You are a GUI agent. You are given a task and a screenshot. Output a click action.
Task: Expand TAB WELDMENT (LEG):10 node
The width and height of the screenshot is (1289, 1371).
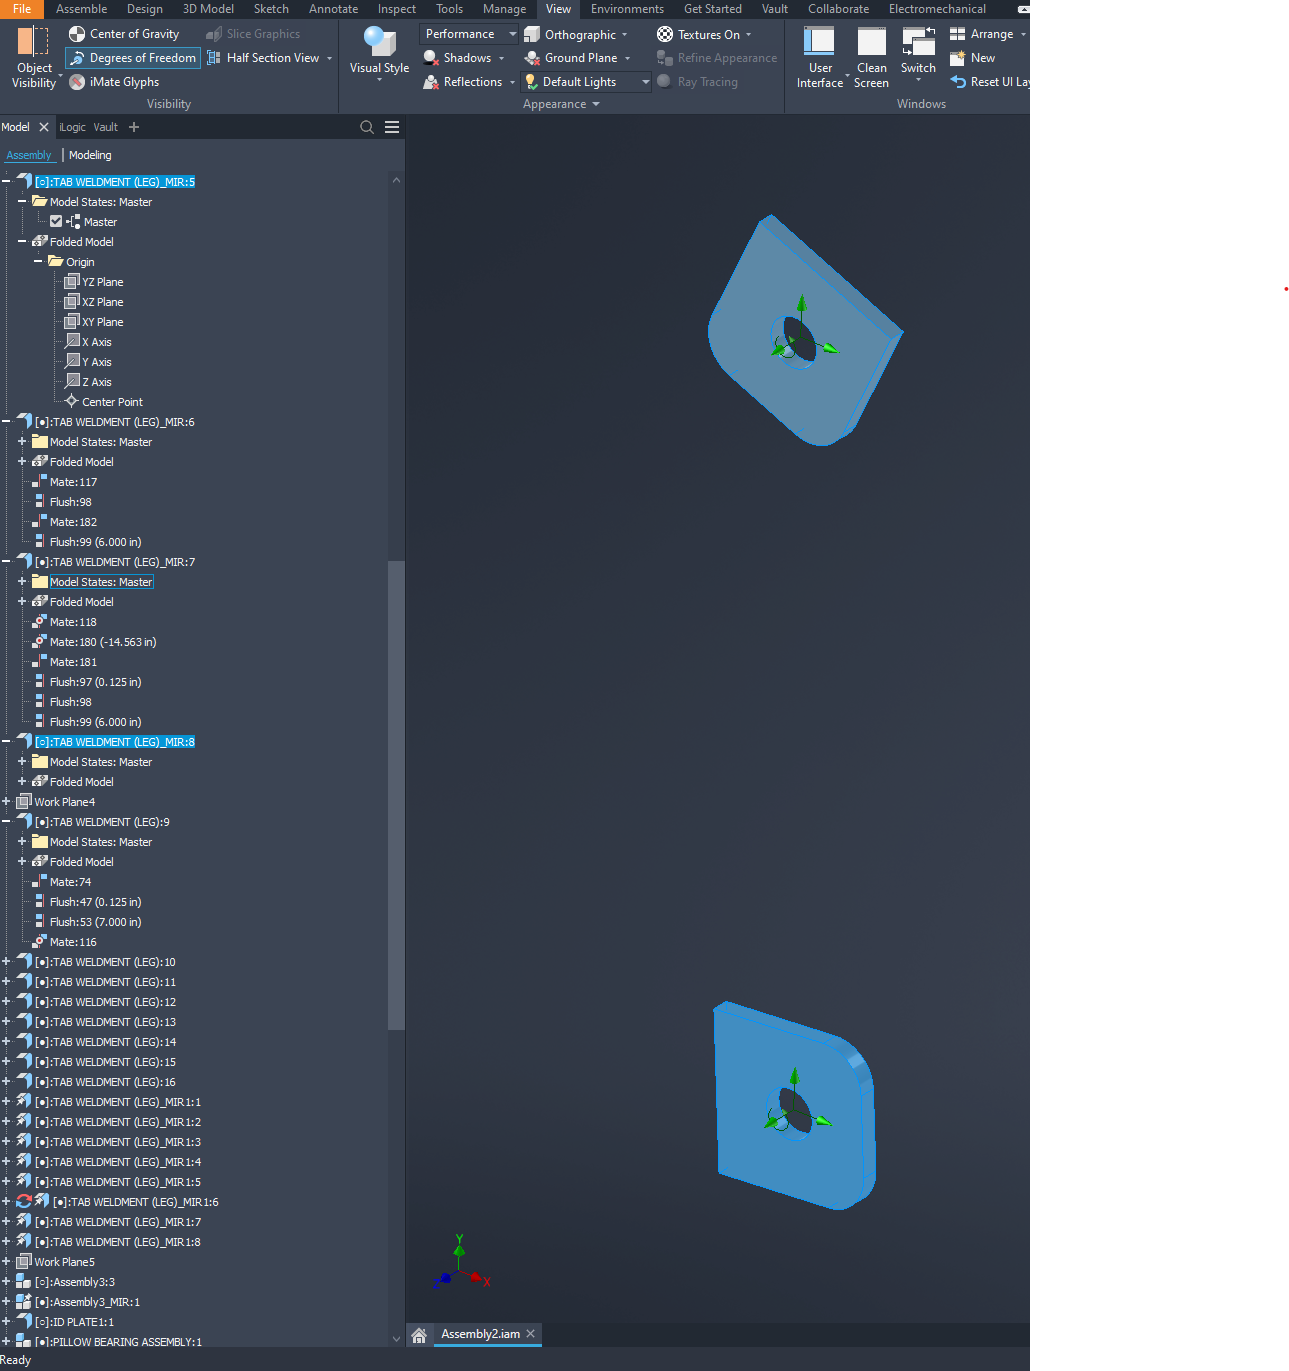8,961
